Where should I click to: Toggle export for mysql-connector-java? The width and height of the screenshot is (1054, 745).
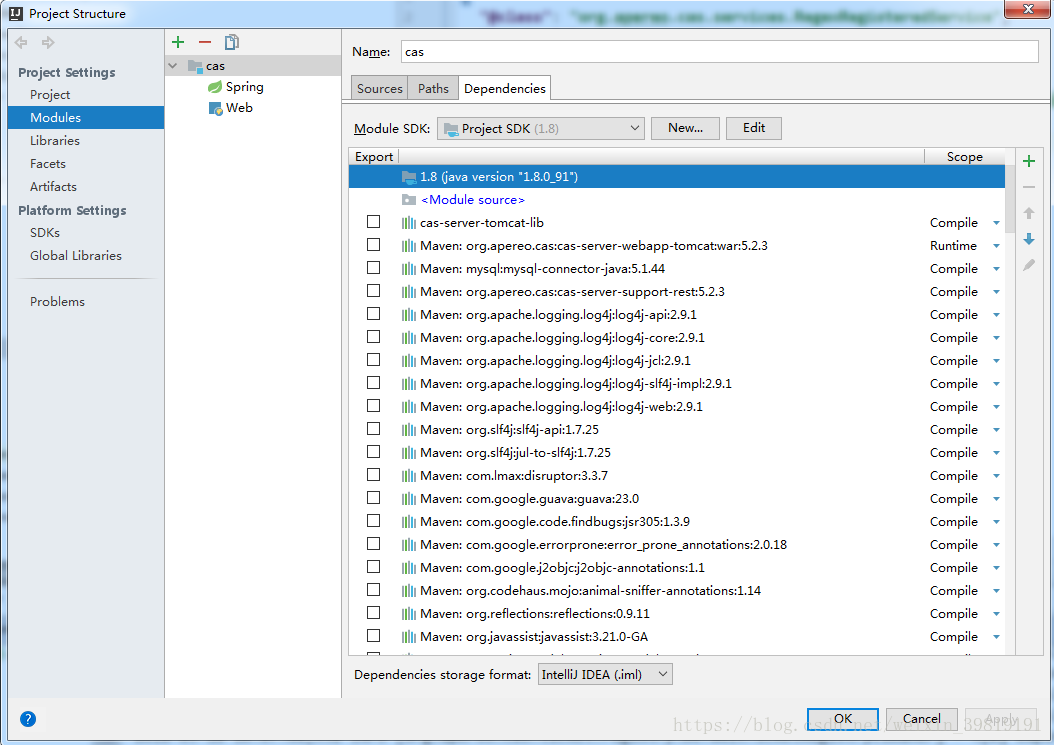coord(374,268)
